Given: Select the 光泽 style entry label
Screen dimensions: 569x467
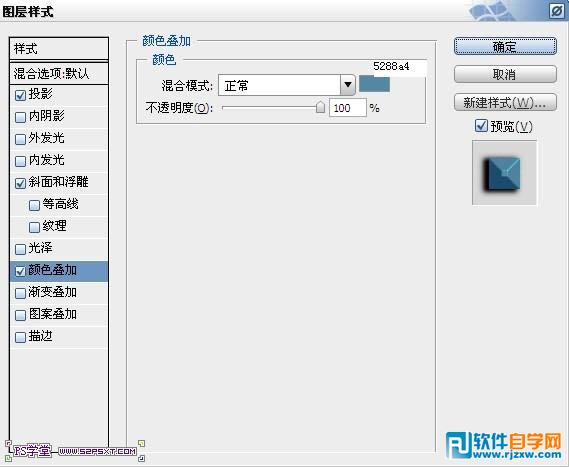Looking at the screenshot, I should [x=41, y=248].
